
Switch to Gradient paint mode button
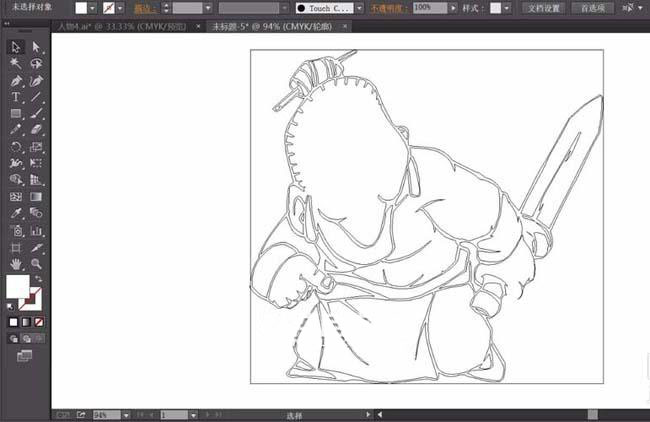tap(26, 322)
